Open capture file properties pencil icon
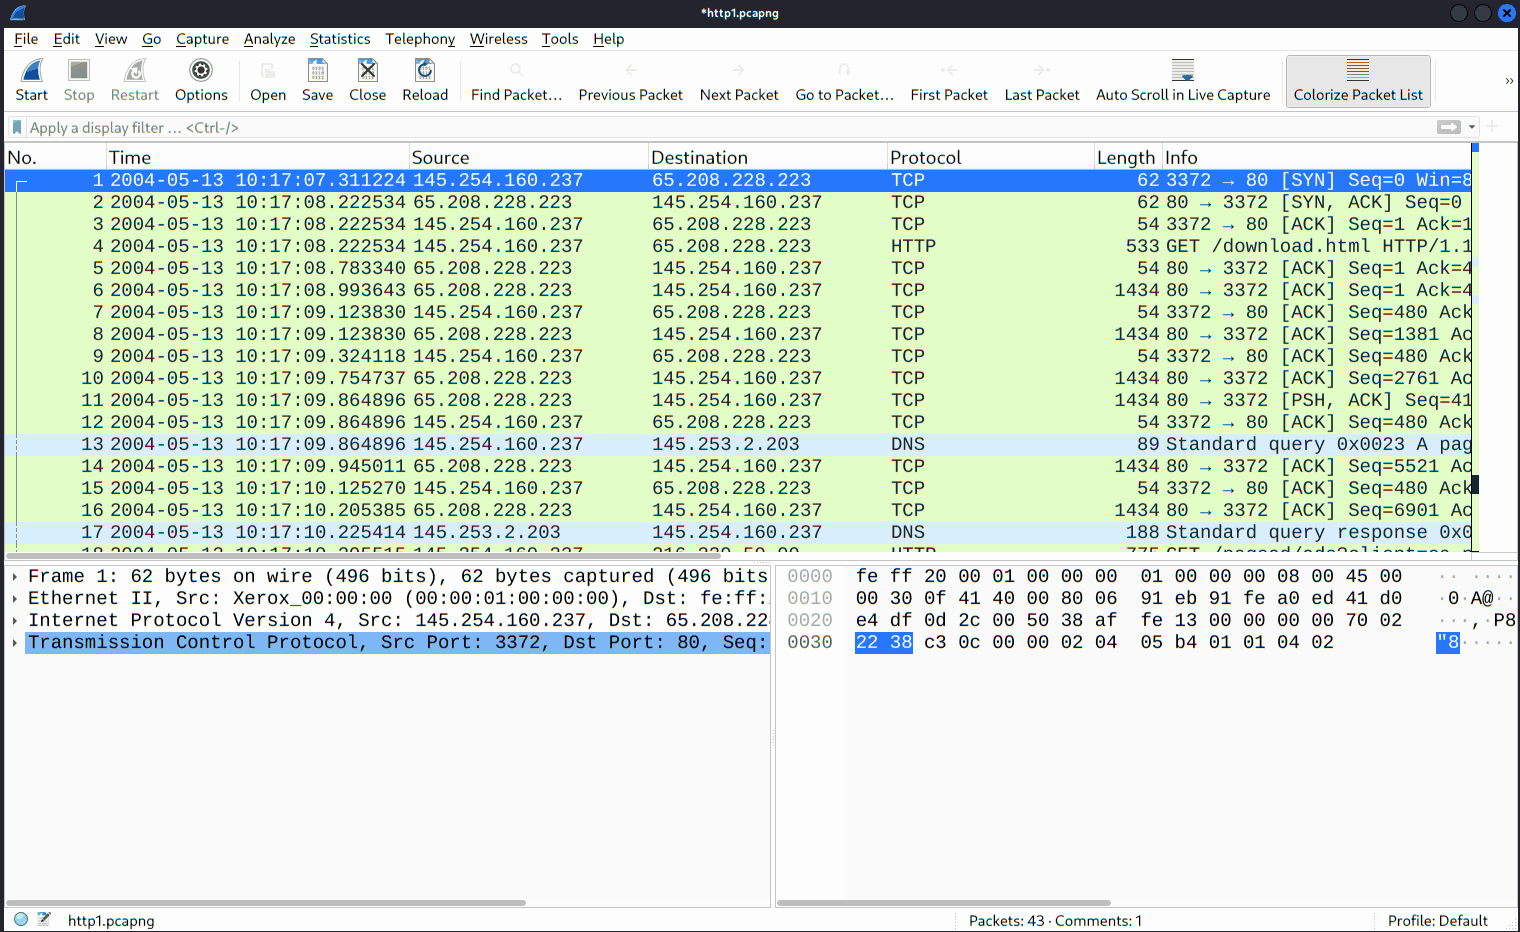 click(44, 919)
